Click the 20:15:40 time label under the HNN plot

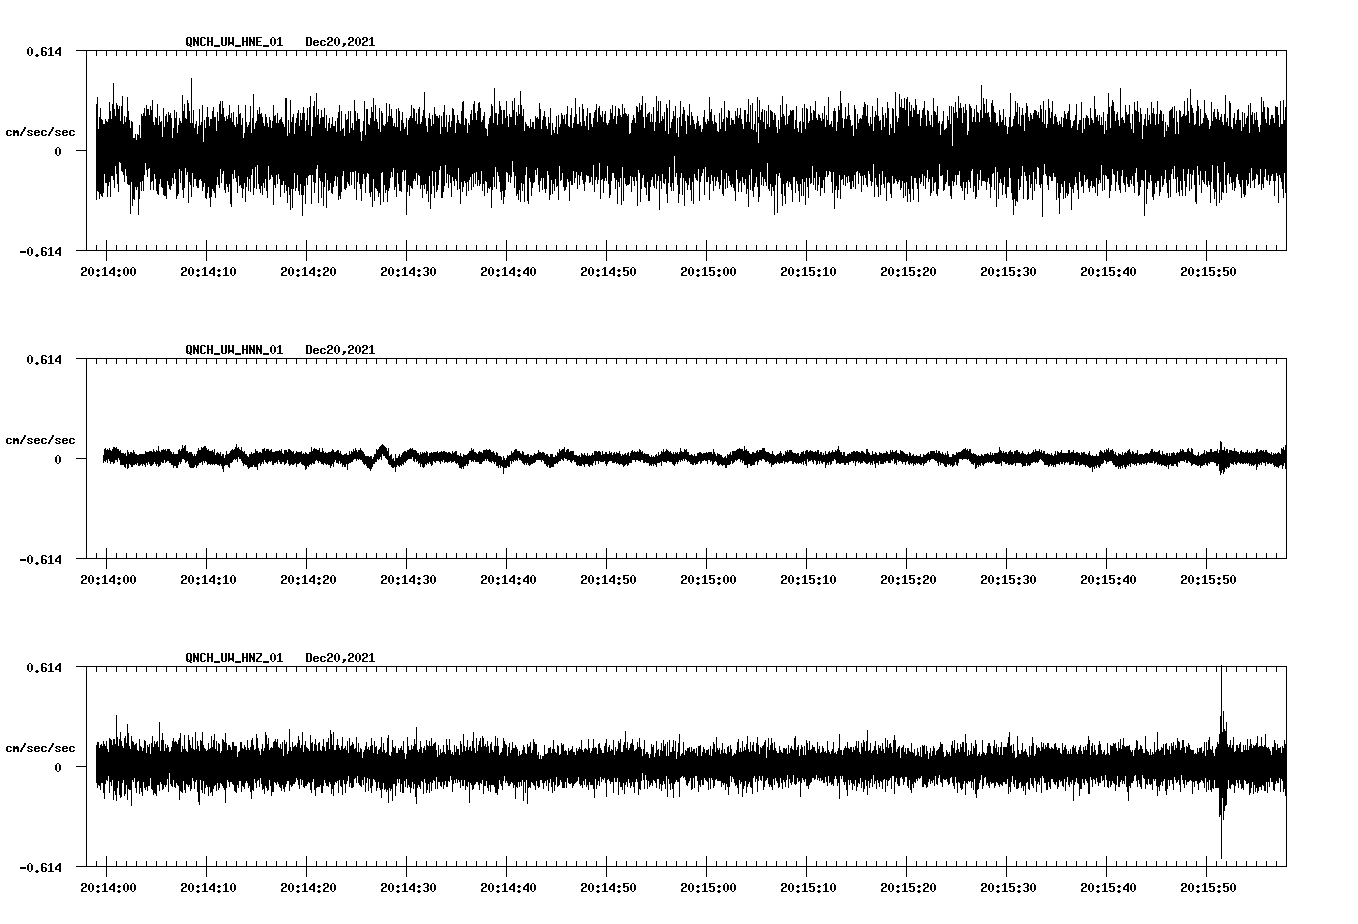1108,580
